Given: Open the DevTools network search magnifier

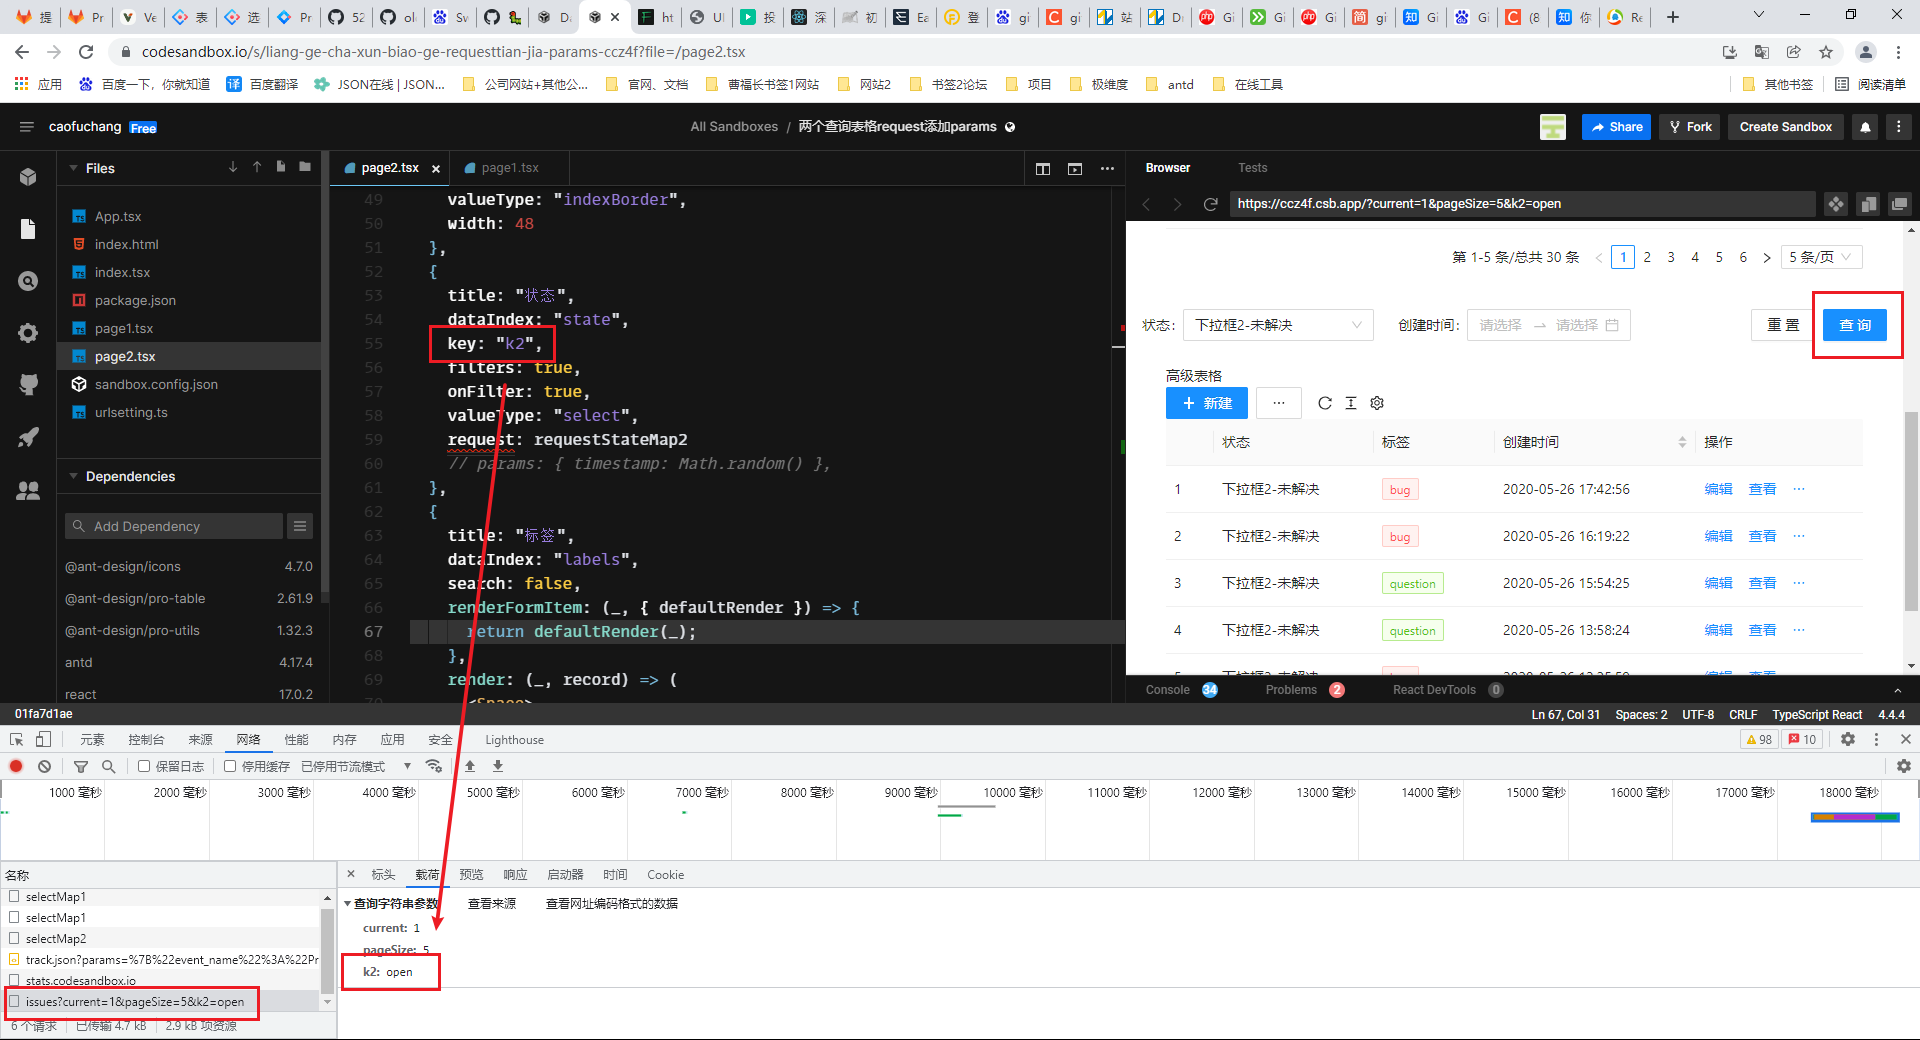Looking at the screenshot, I should point(108,766).
